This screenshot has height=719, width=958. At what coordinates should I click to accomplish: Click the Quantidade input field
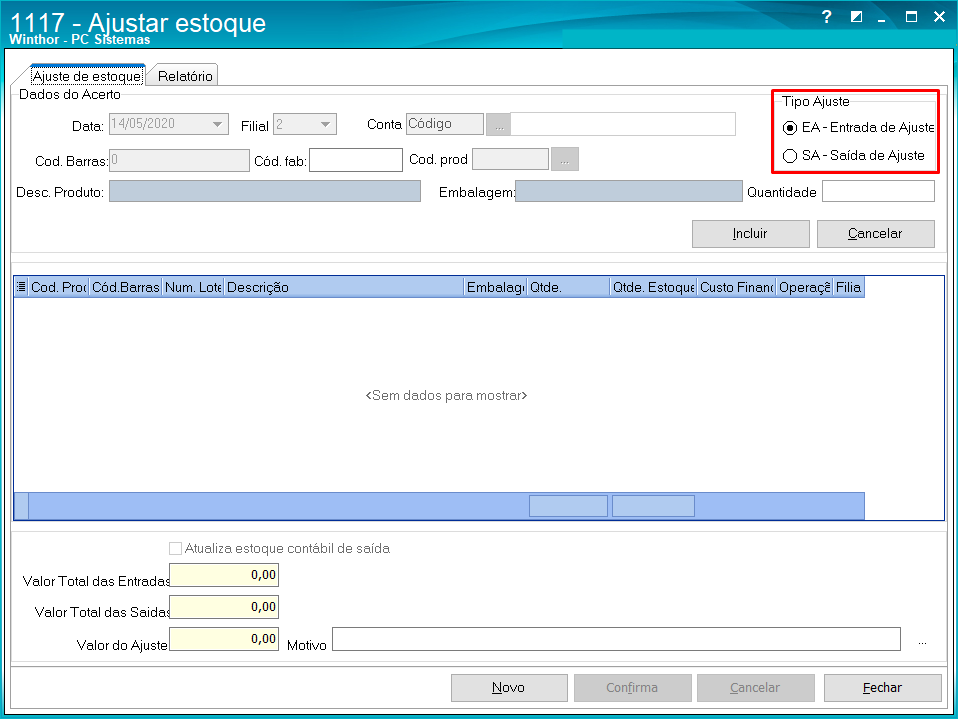click(879, 191)
